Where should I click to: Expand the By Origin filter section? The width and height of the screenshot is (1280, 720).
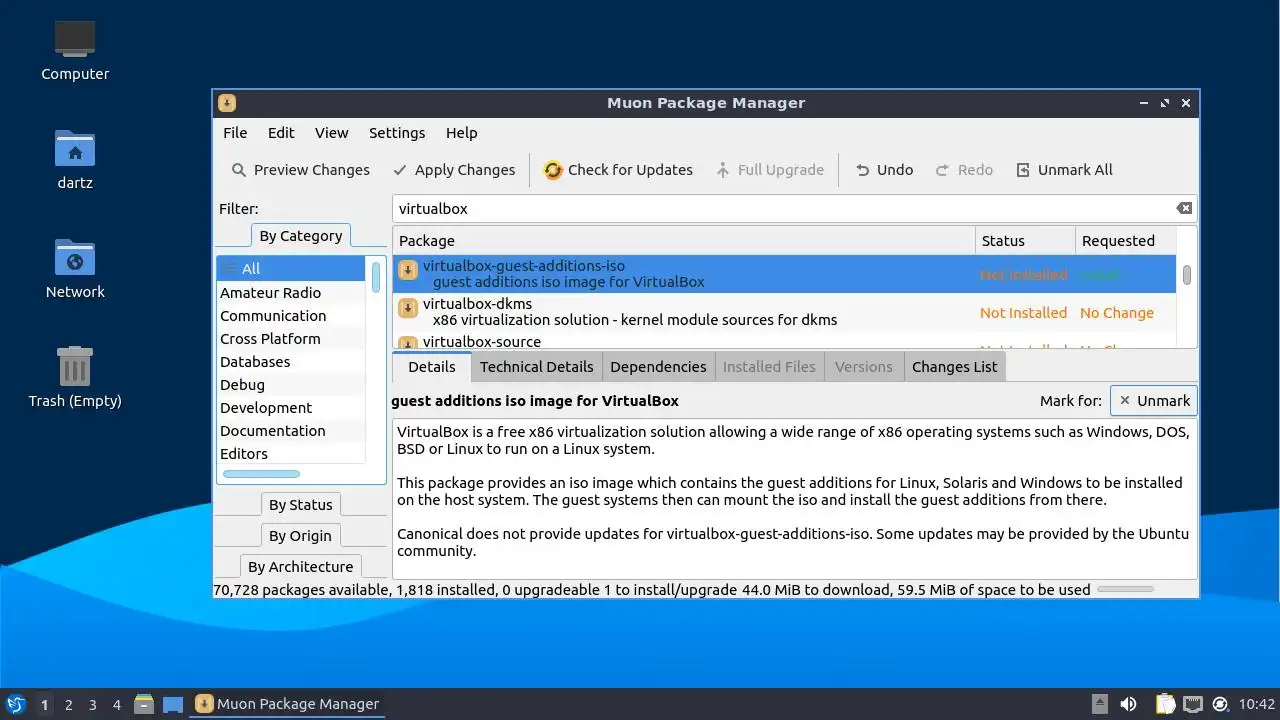[300, 536]
